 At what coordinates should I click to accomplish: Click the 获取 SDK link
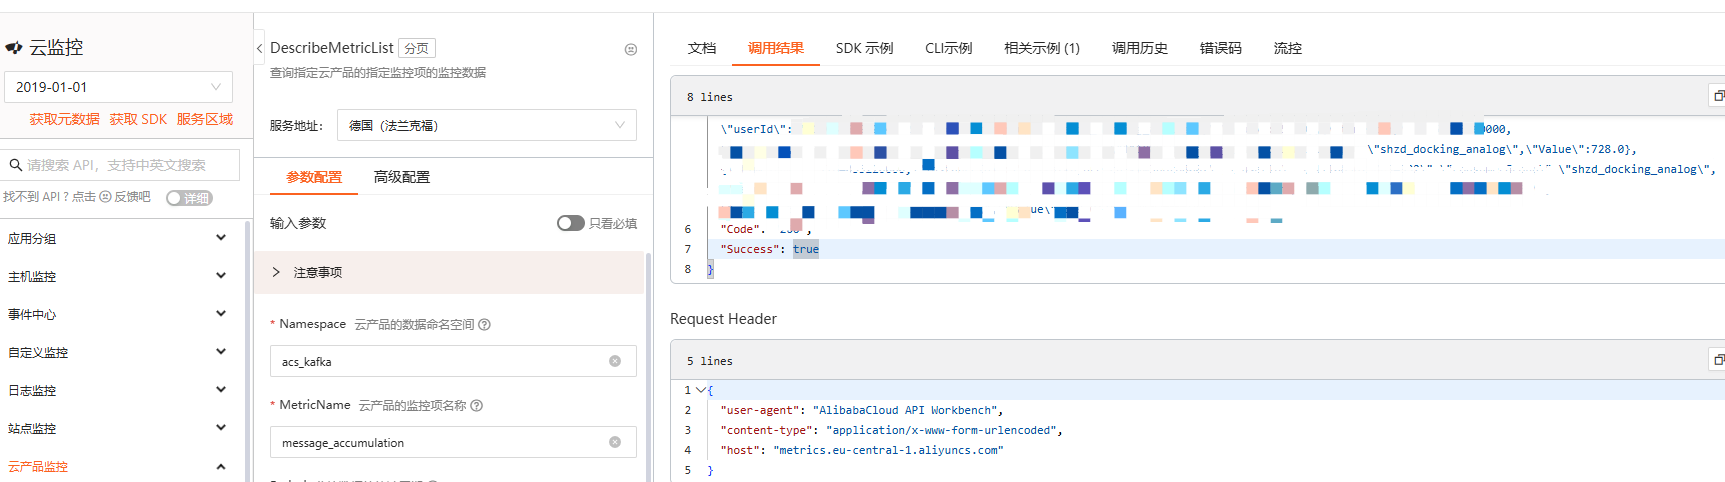pyautogui.click(x=138, y=119)
